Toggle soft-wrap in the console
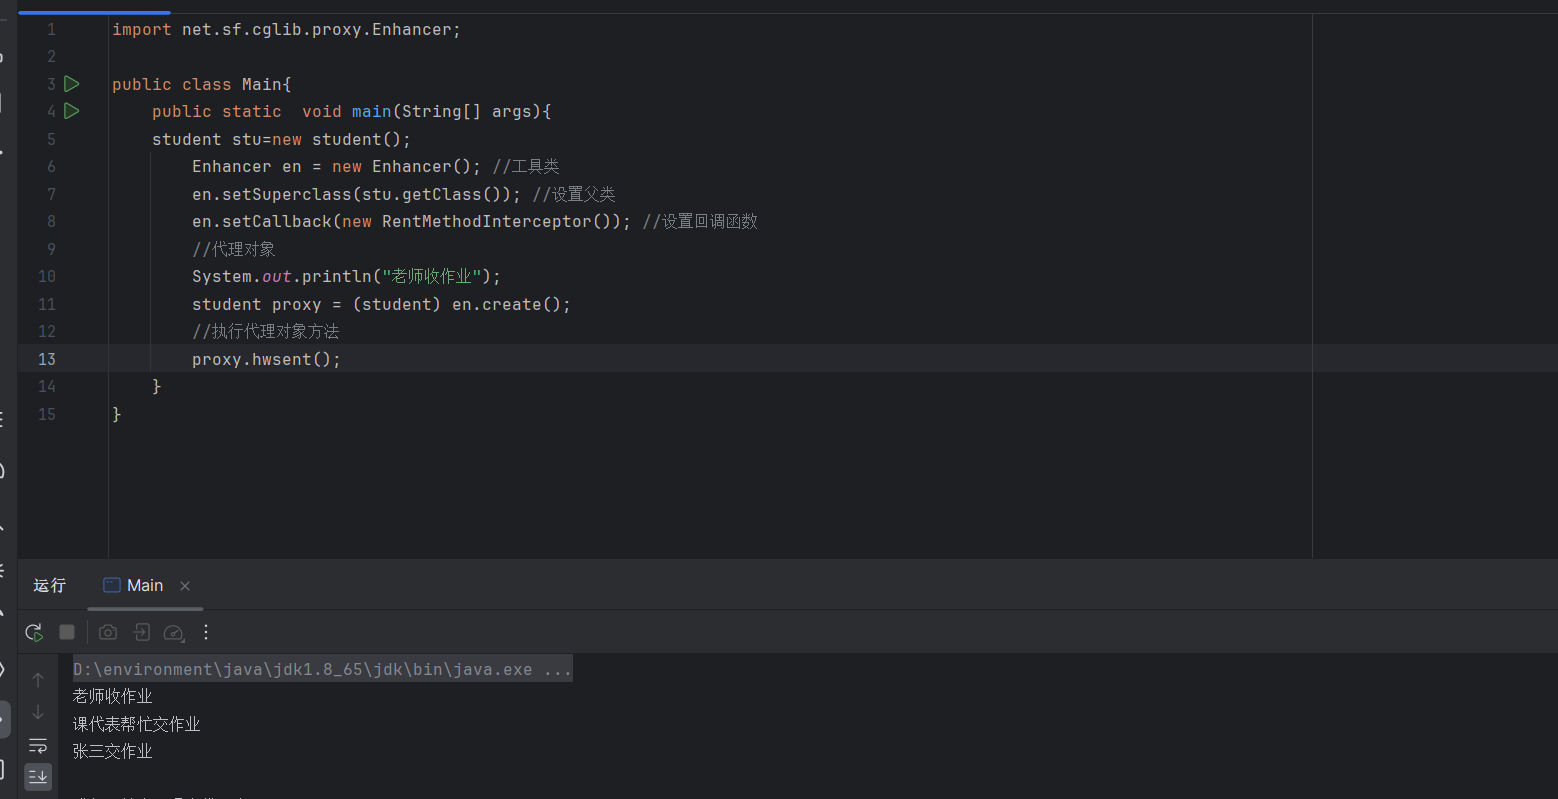1558x799 pixels. tap(38, 745)
